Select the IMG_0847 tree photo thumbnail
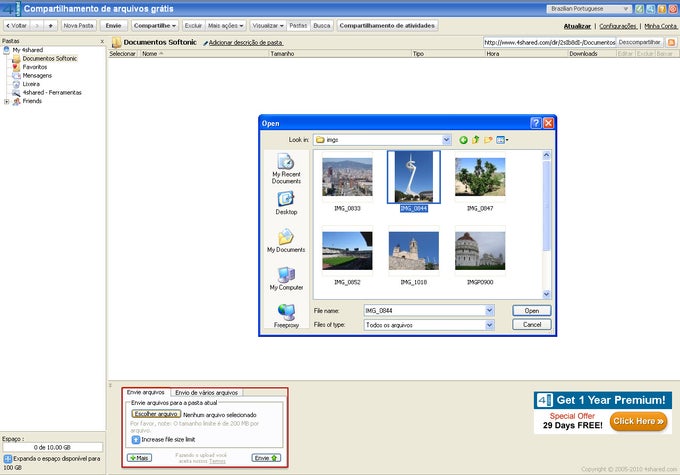This screenshot has height=475, width=680. (480, 177)
